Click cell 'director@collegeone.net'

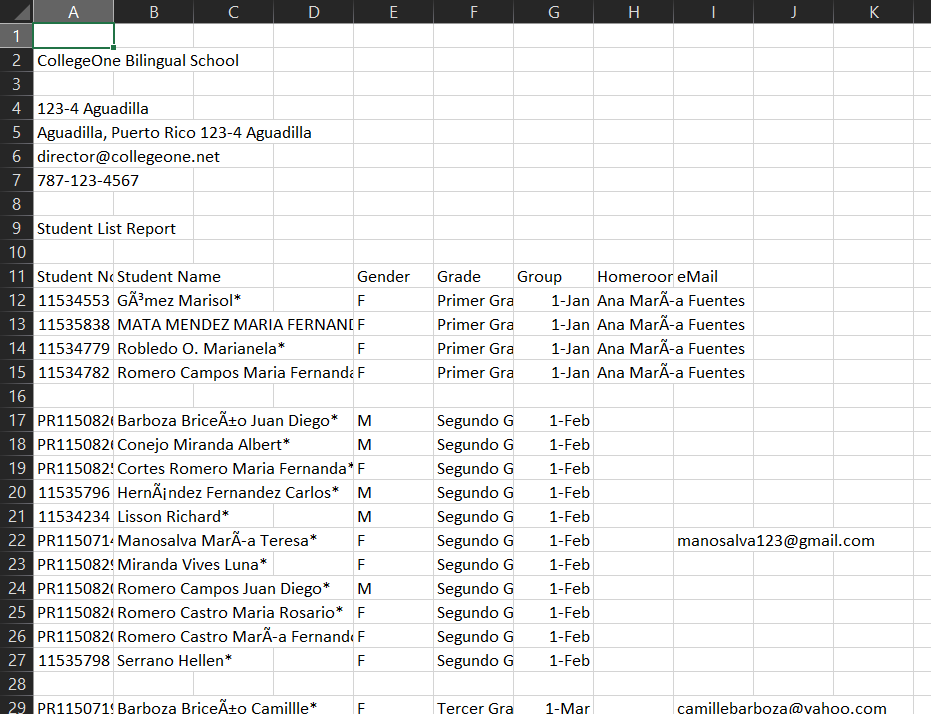click(x=128, y=157)
